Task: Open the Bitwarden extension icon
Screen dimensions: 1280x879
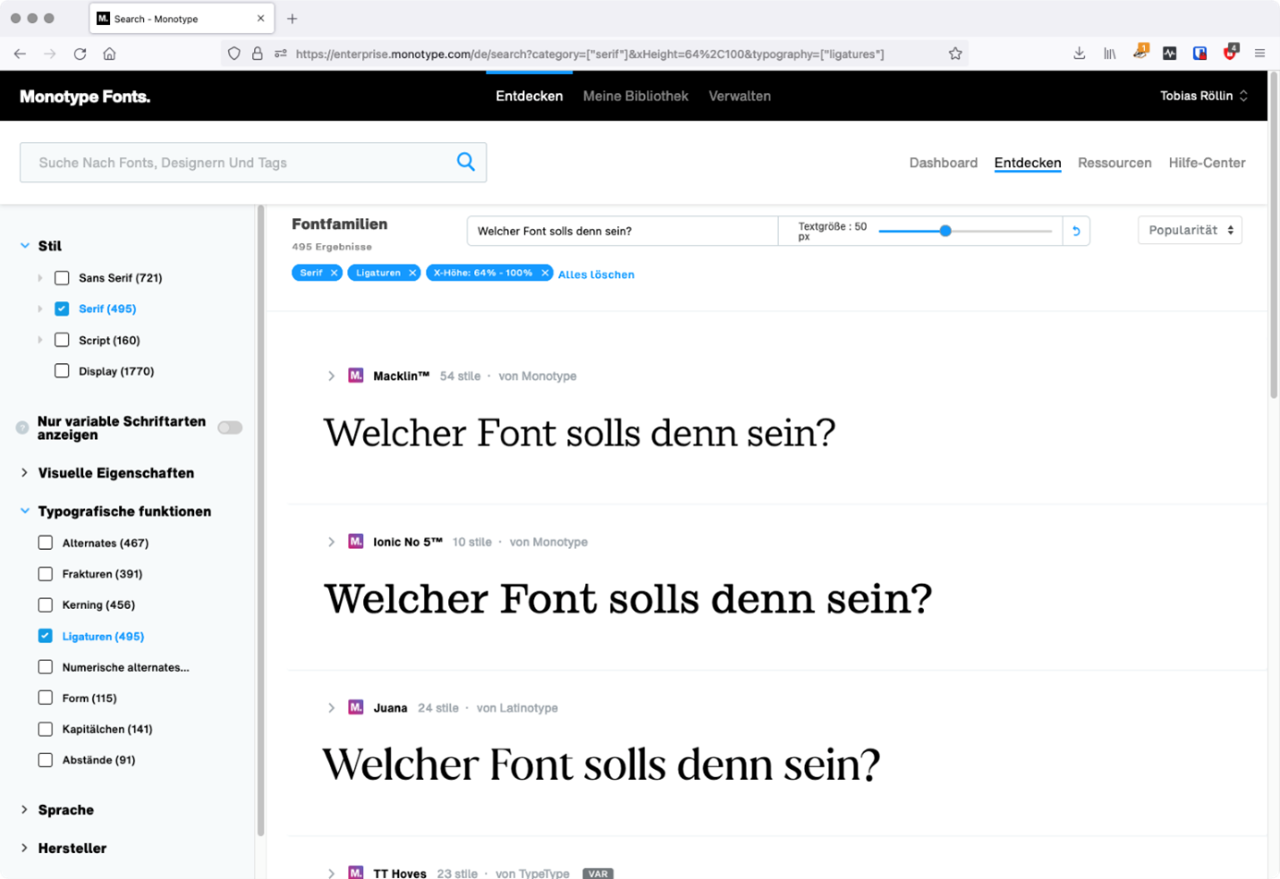Action: pos(1200,54)
